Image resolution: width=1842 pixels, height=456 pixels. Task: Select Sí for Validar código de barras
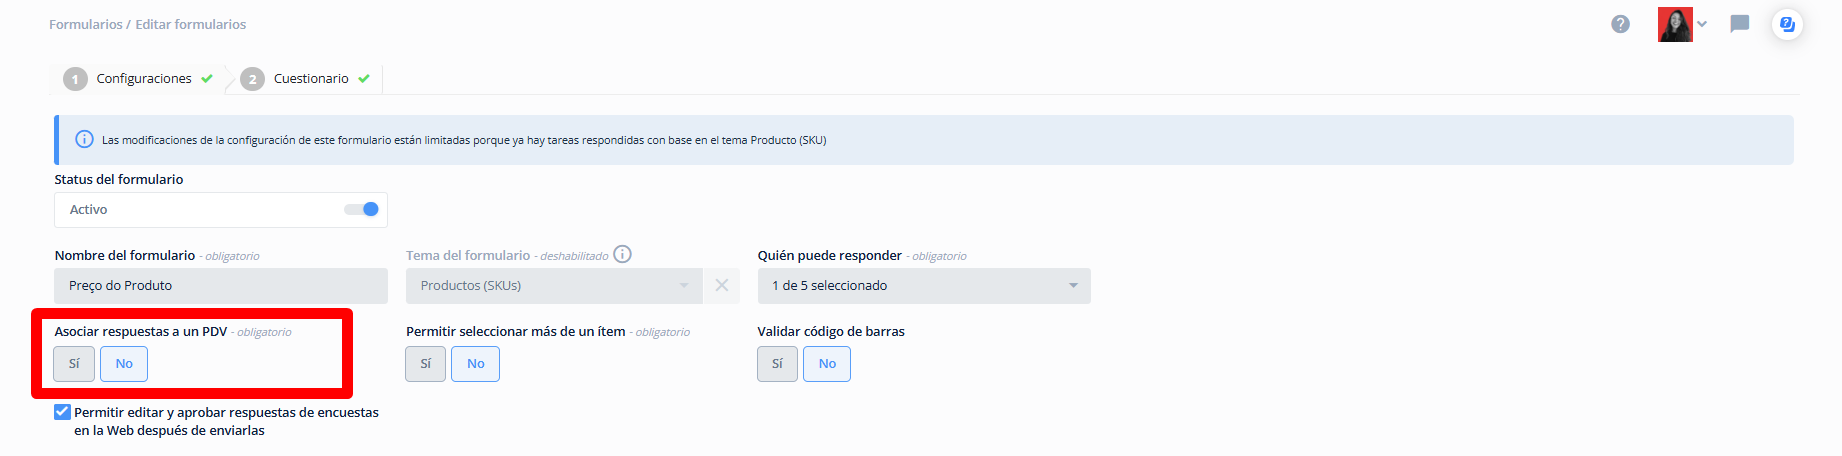pos(777,364)
